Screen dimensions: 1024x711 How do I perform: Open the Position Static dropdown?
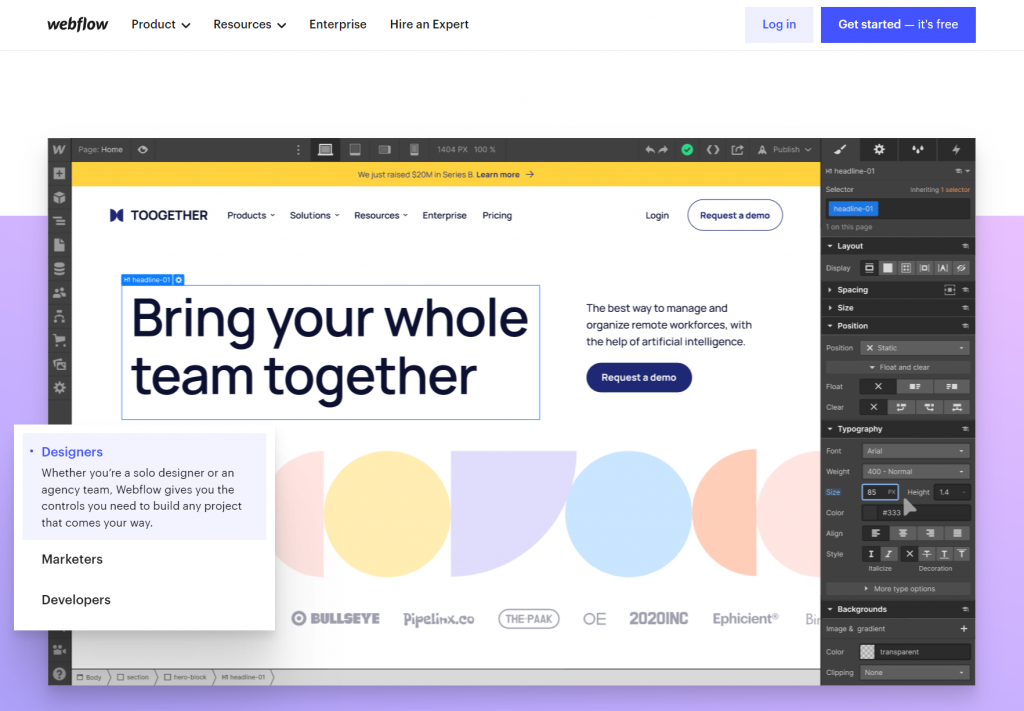tap(914, 348)
